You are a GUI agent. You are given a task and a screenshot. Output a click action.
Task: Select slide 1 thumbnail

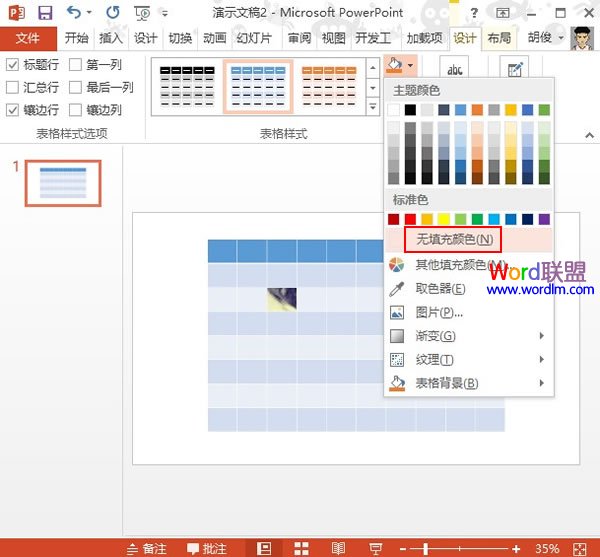click(x=63, y=183)
